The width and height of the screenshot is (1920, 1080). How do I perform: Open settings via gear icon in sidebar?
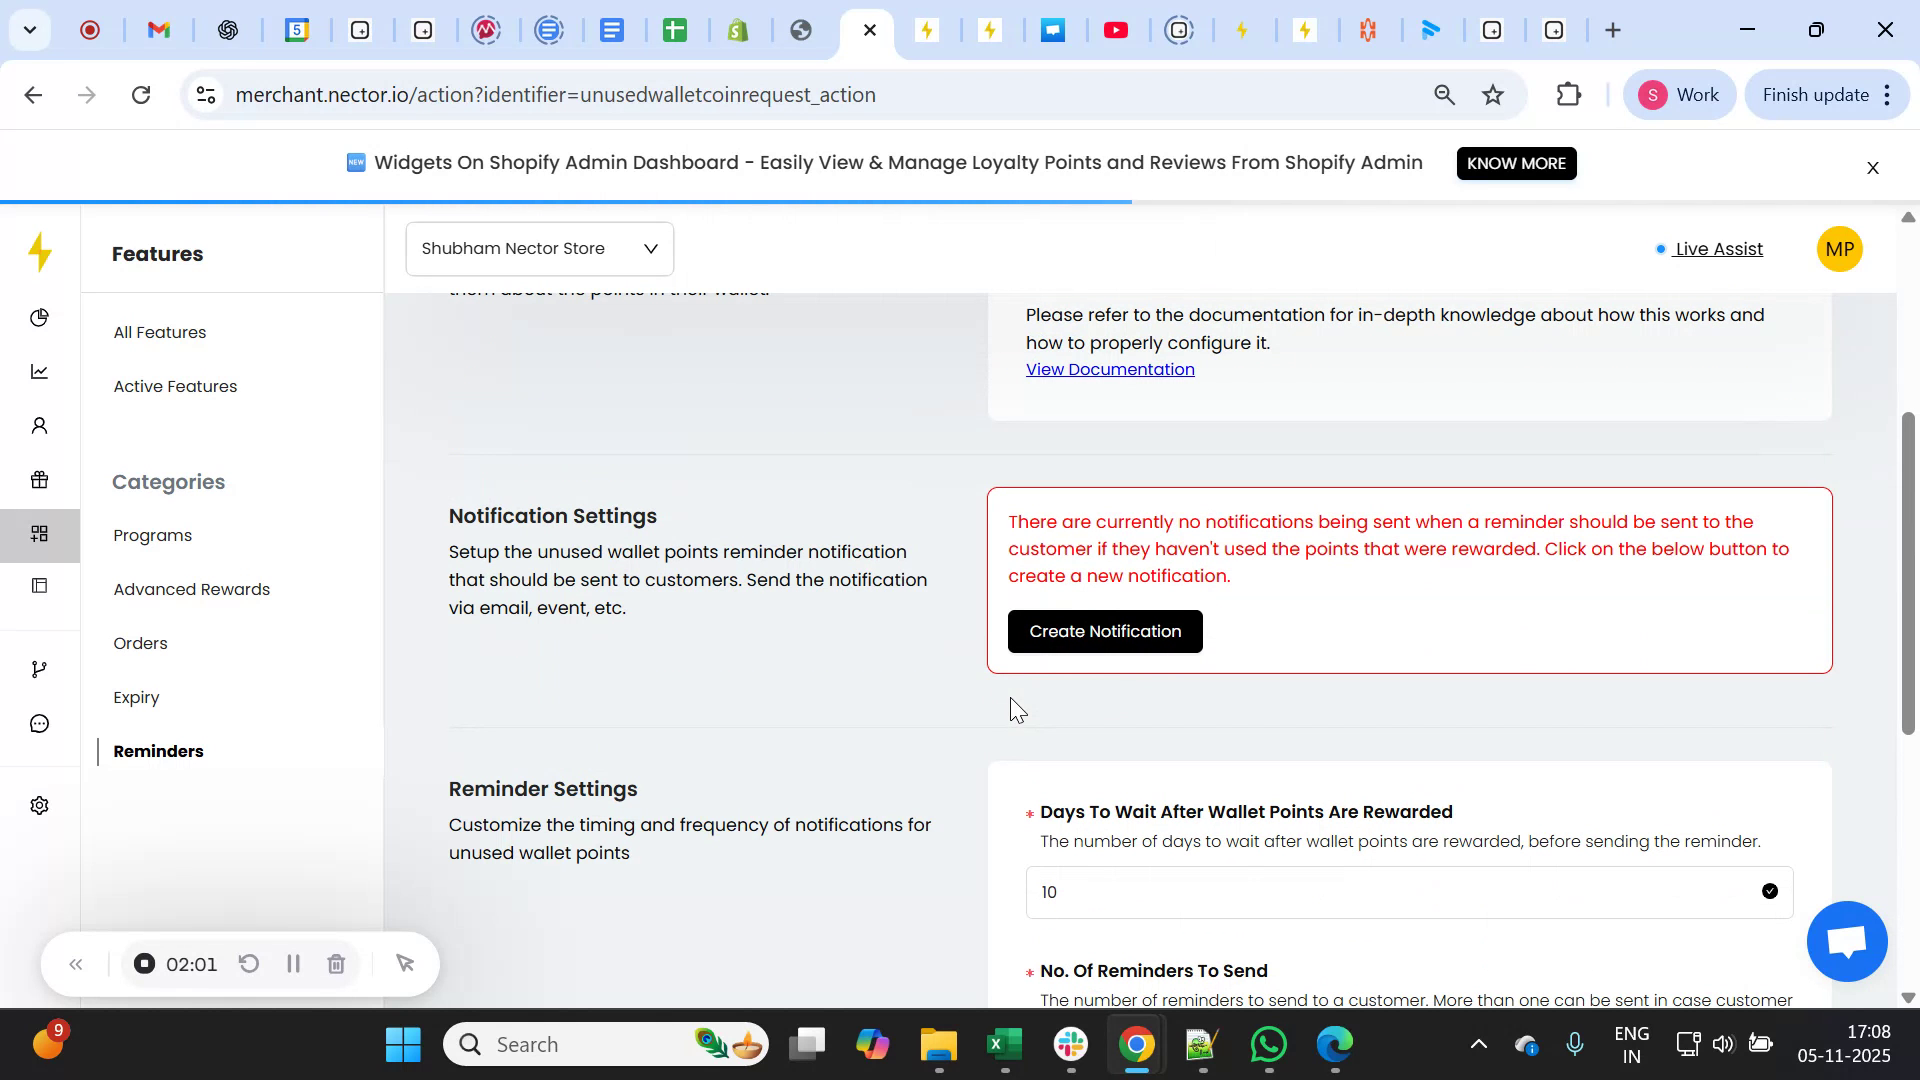coord(39,805)
